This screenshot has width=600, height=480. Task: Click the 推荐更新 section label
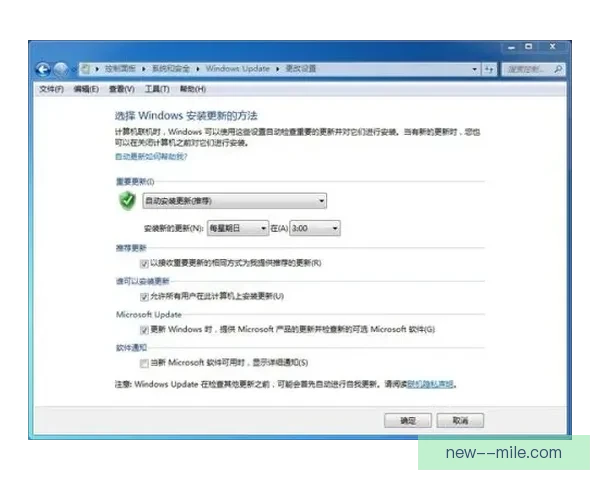(x=131, y=248)
